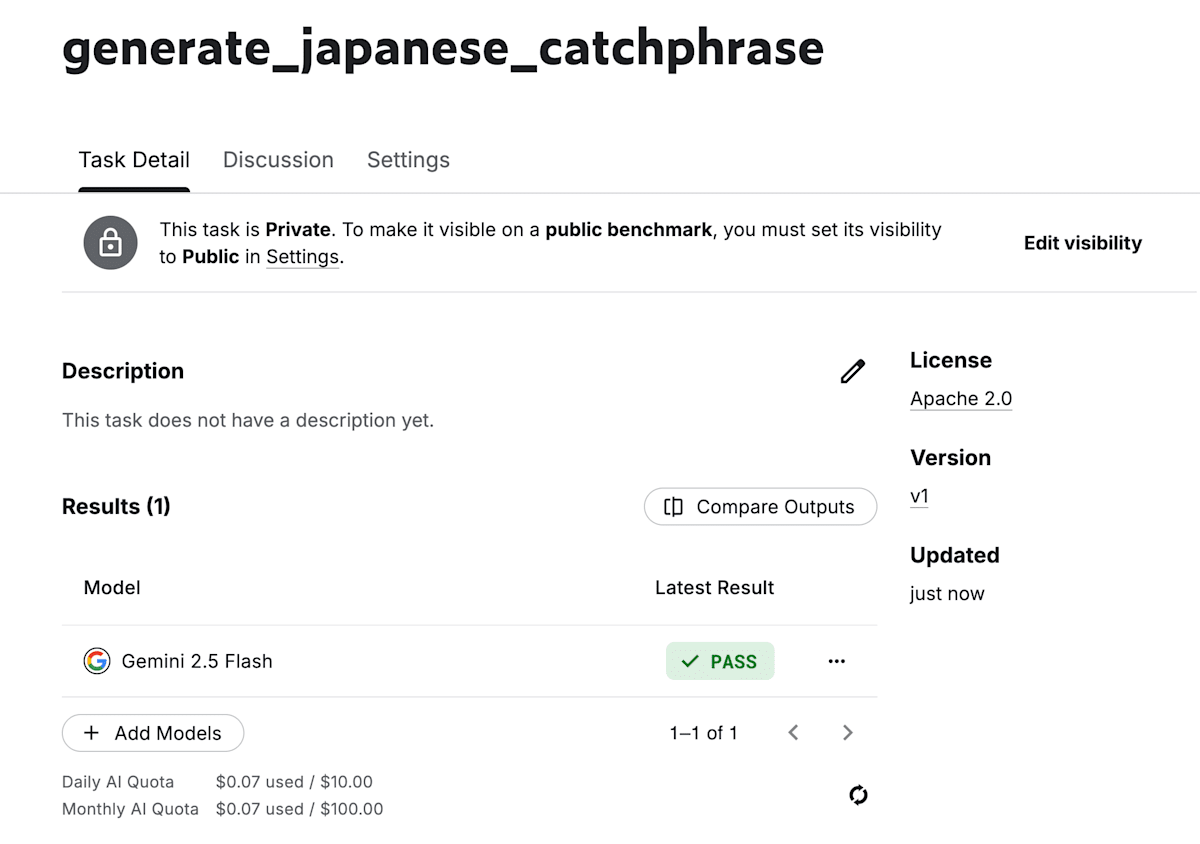This screenshot has width=1200, height=844.
Task: Click the 'just now' updated timestamp
Action: point(947,594)
